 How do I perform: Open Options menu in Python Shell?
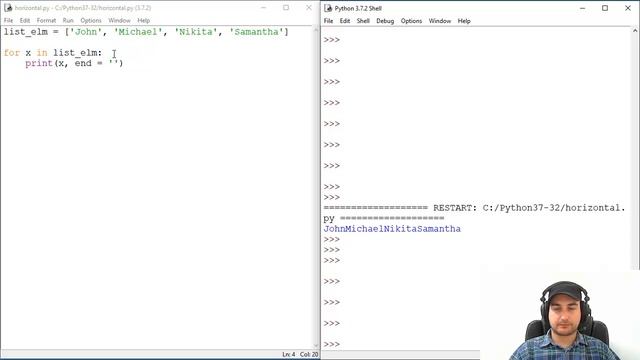click(x=411, y=21)
